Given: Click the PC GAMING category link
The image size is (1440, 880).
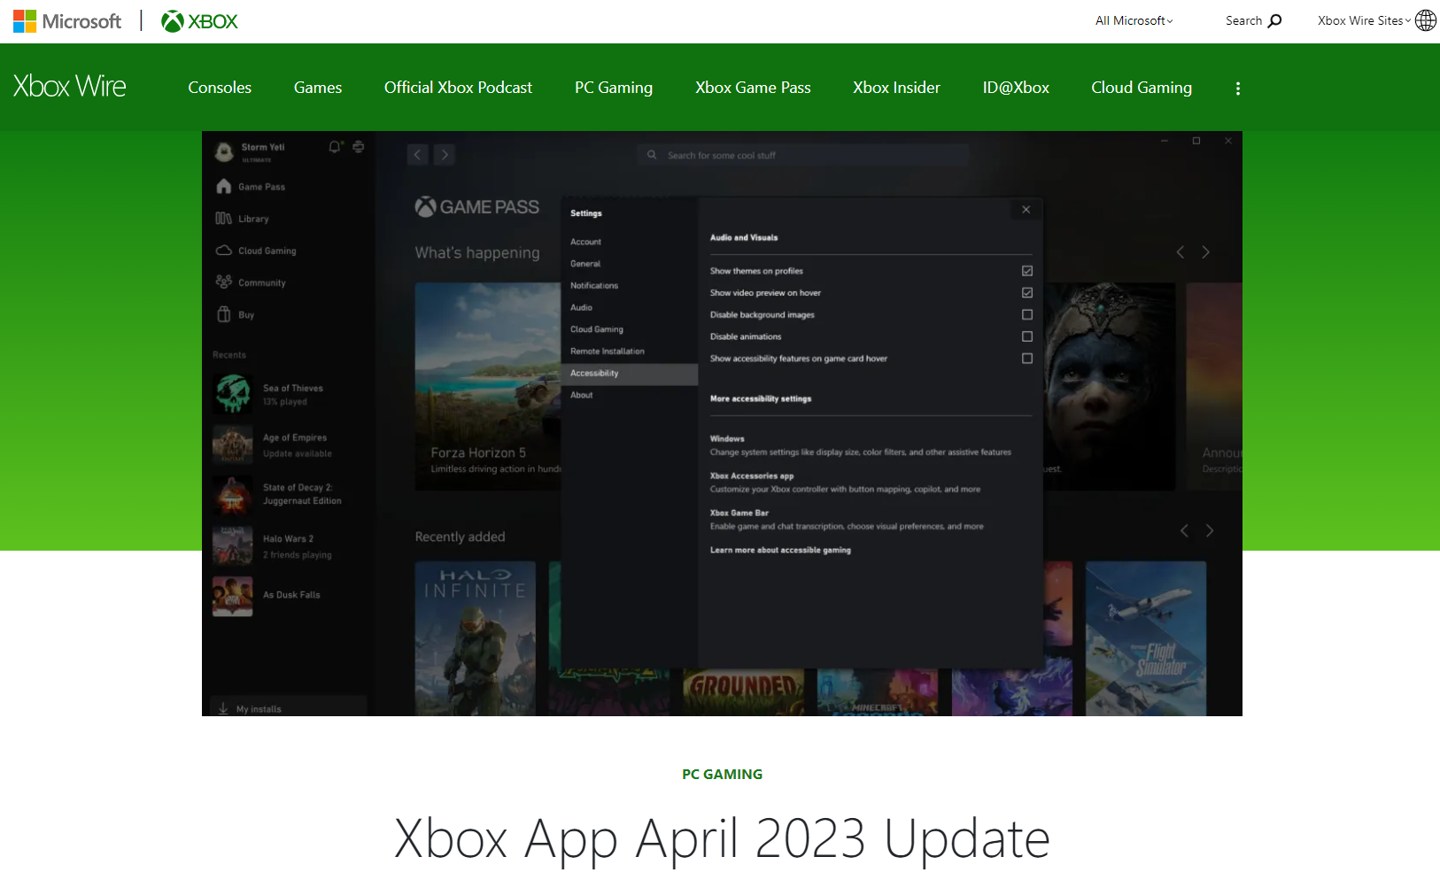Looking at the screenshot, I should (722, 774).
